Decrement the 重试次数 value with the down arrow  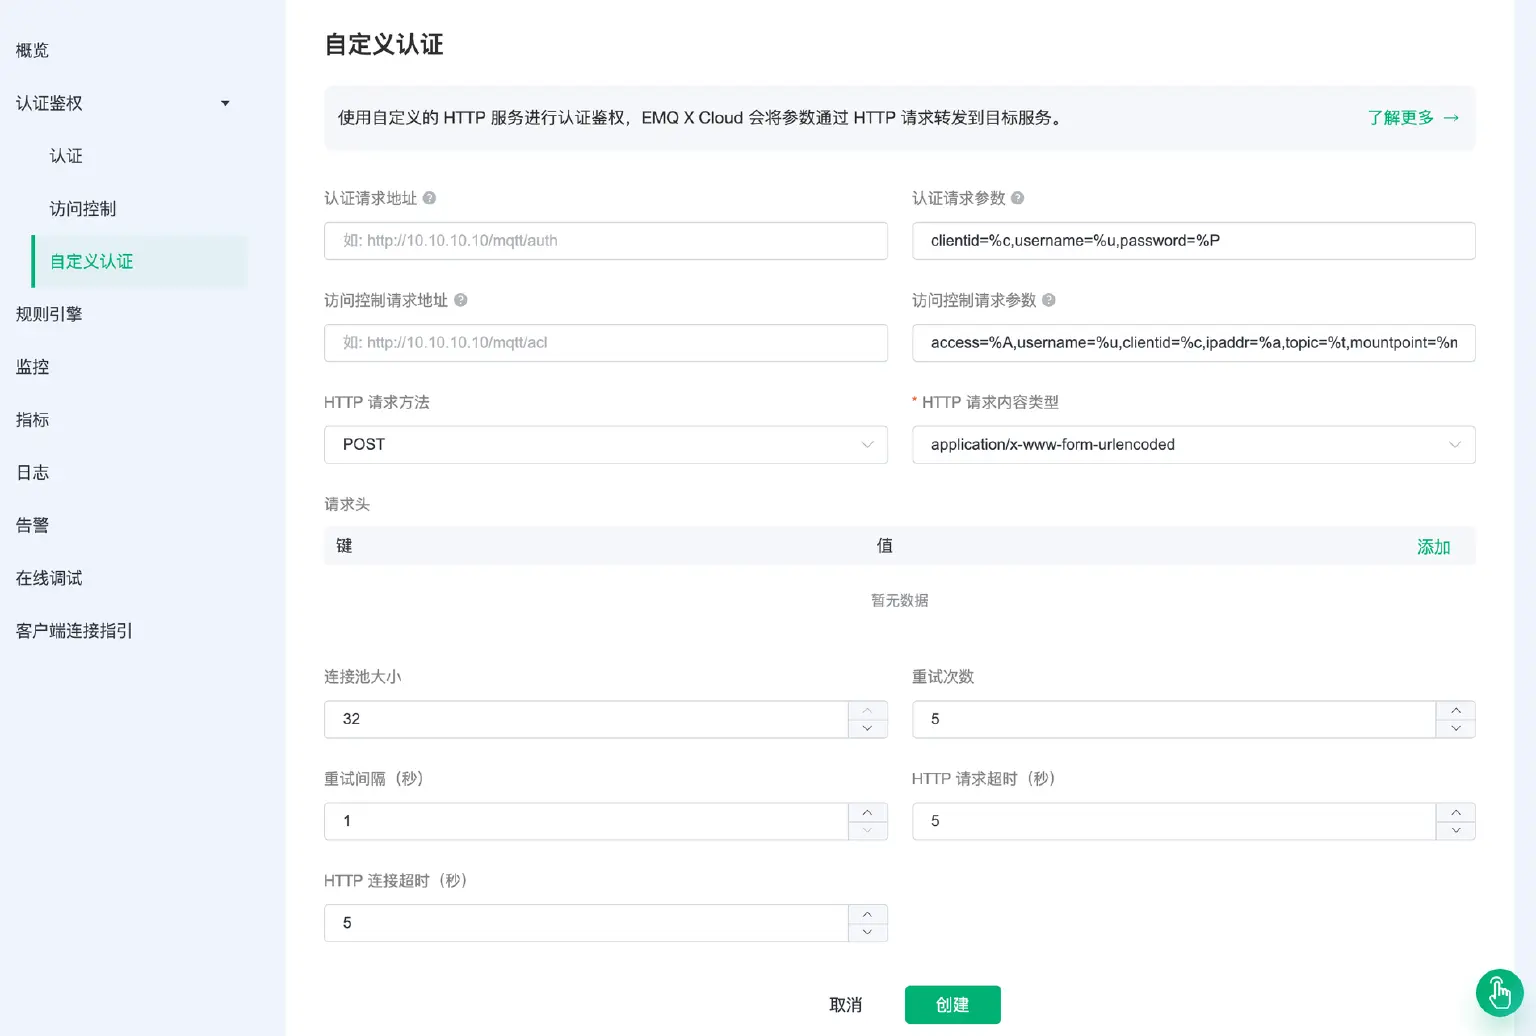tap(1455, 729)
